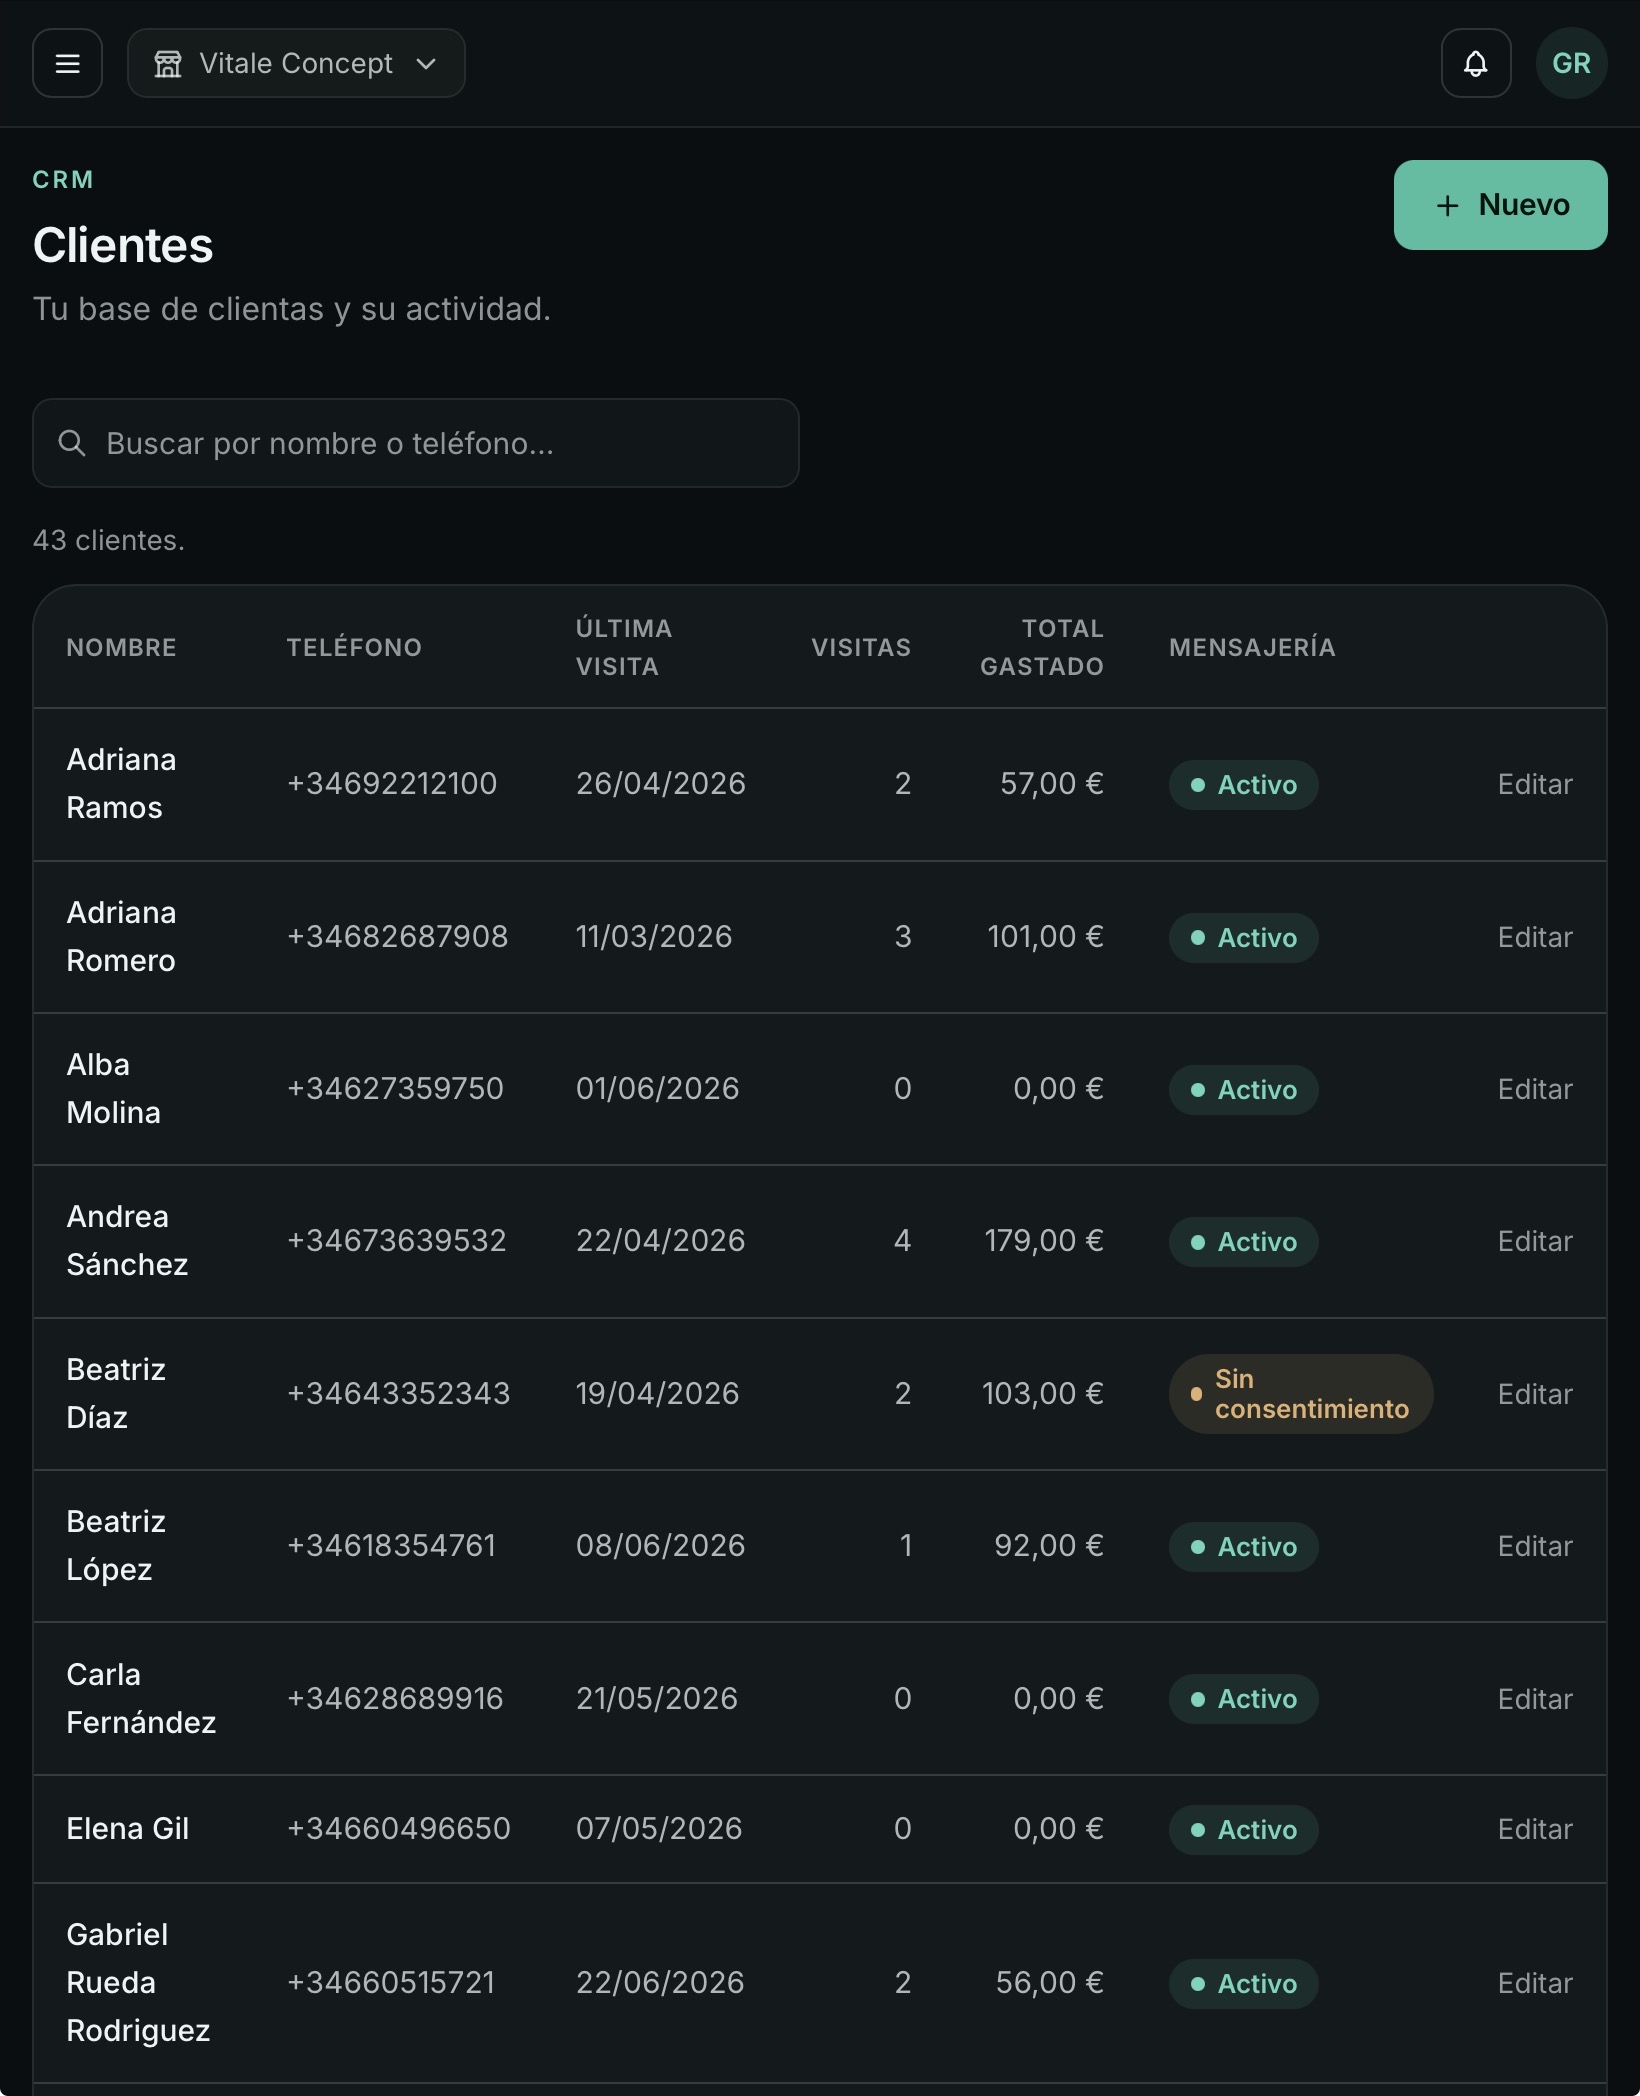Open the GR user avatar menu

coord(1571,63)
